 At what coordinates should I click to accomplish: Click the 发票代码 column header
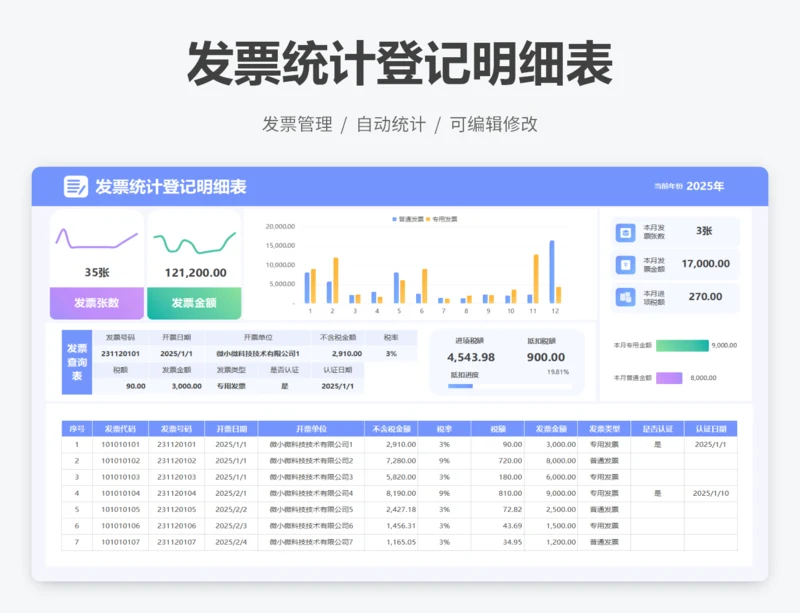(120, 429)
